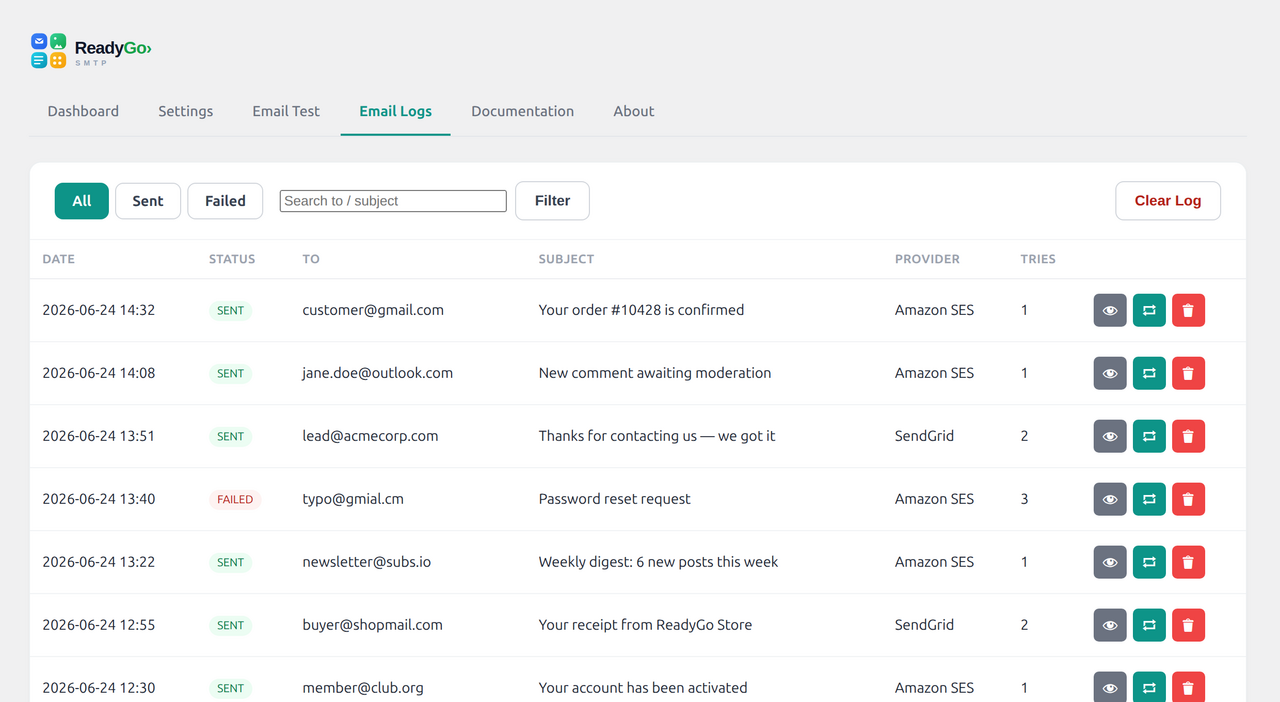Click the recipient typo@gmial.cm
The width and height of the screenshot is (1280, 702).
(x=353, y=499)
